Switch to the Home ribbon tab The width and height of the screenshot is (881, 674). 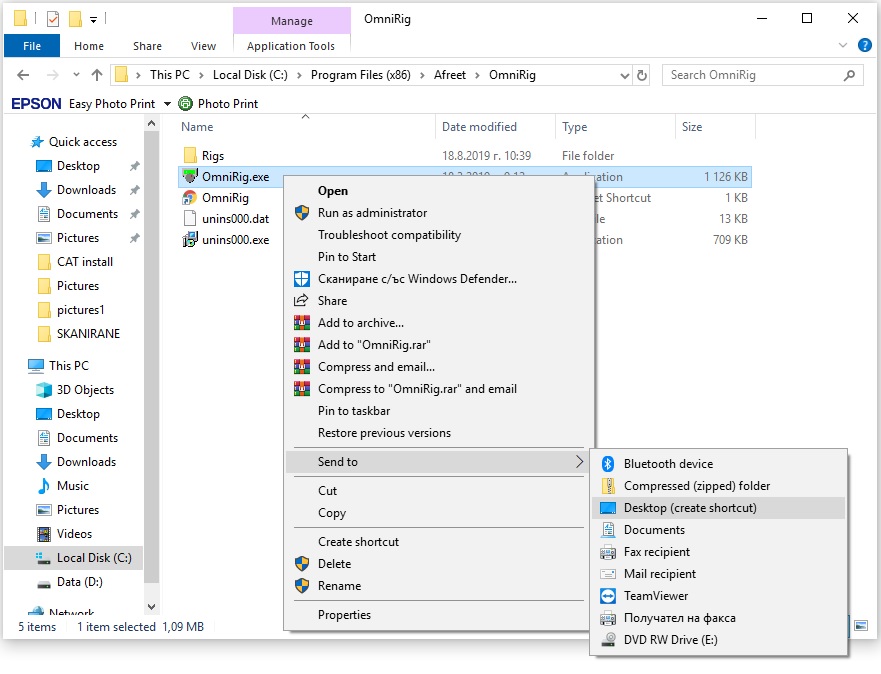point(89,45)
